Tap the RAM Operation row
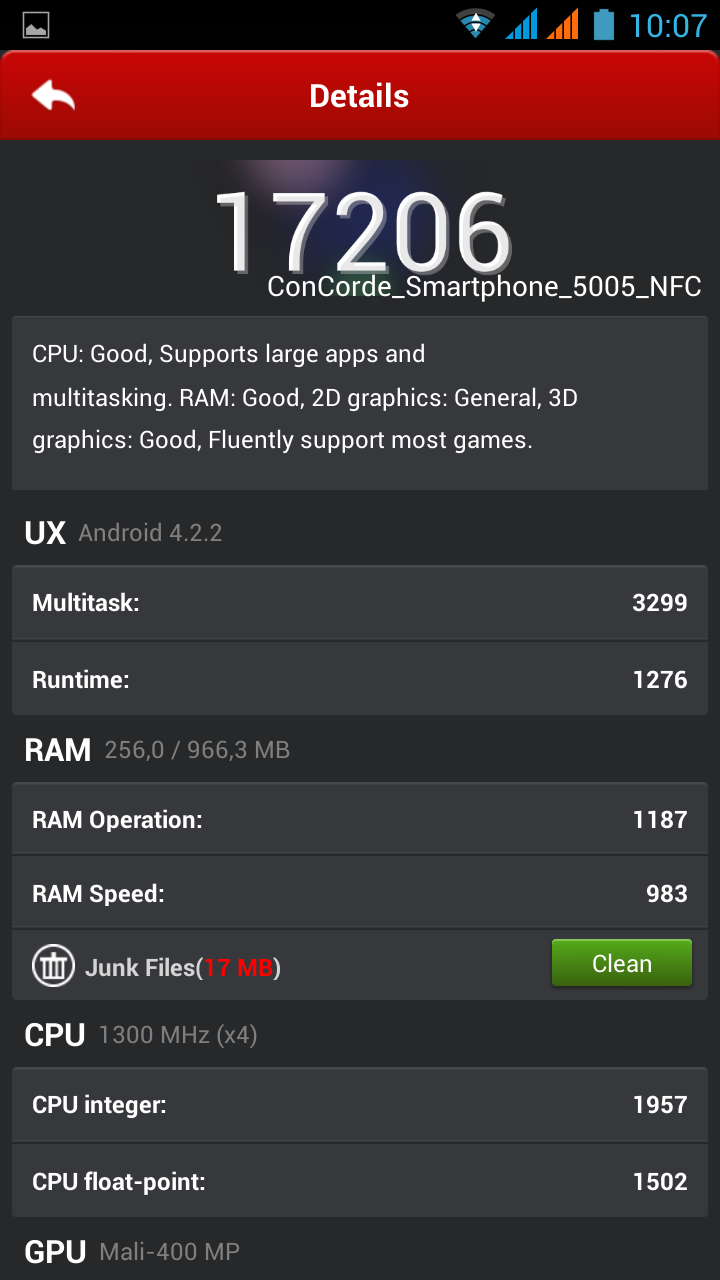720x1280 pixels. (x=360, y=820)
